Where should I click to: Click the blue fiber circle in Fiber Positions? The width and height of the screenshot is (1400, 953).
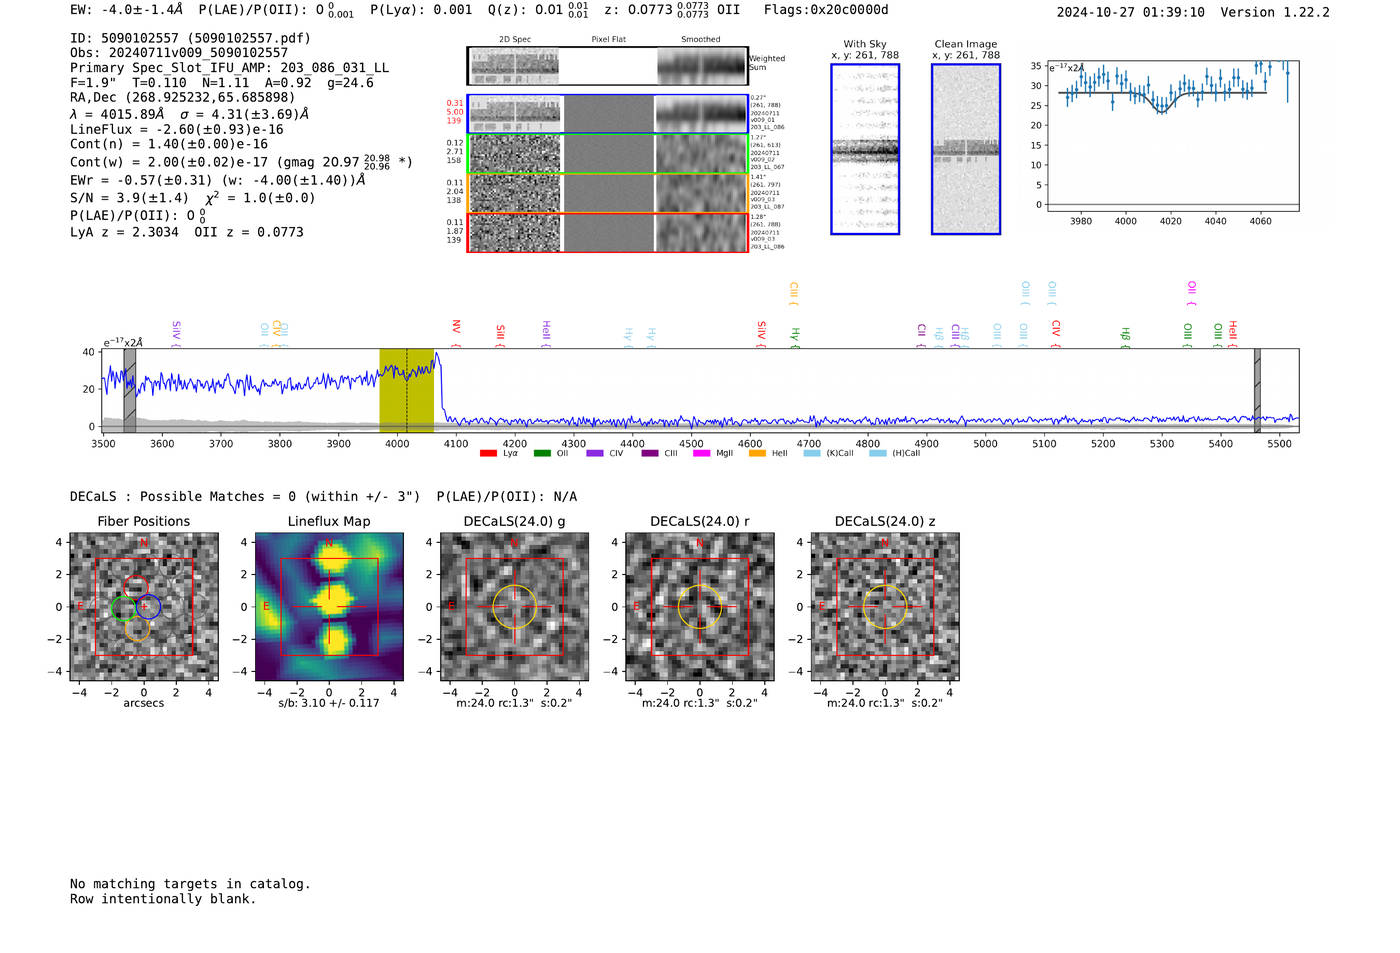(148, 606)
